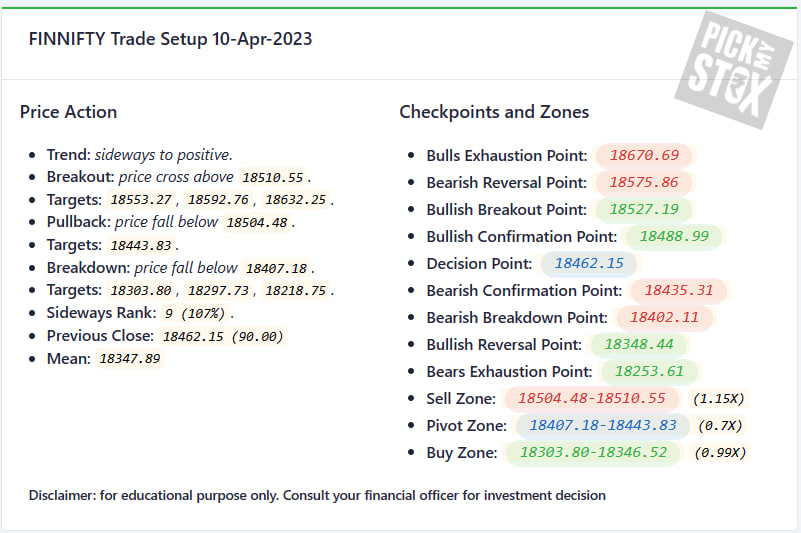Select Bears Exhaustion Point value 18253.61
This screenshot has width=801, height=533.
pos(649,372)
